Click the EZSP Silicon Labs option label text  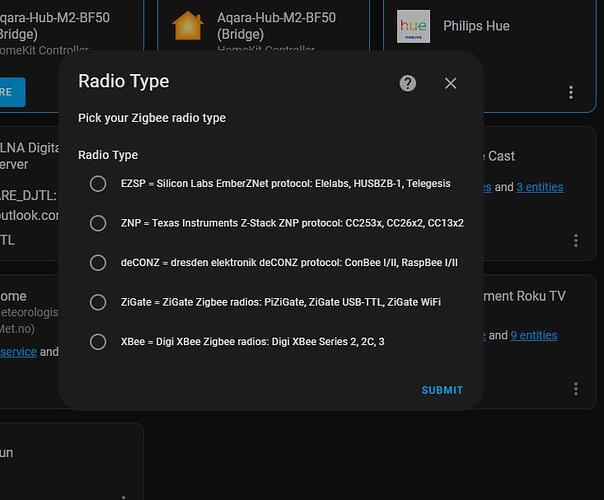point(285,183)
